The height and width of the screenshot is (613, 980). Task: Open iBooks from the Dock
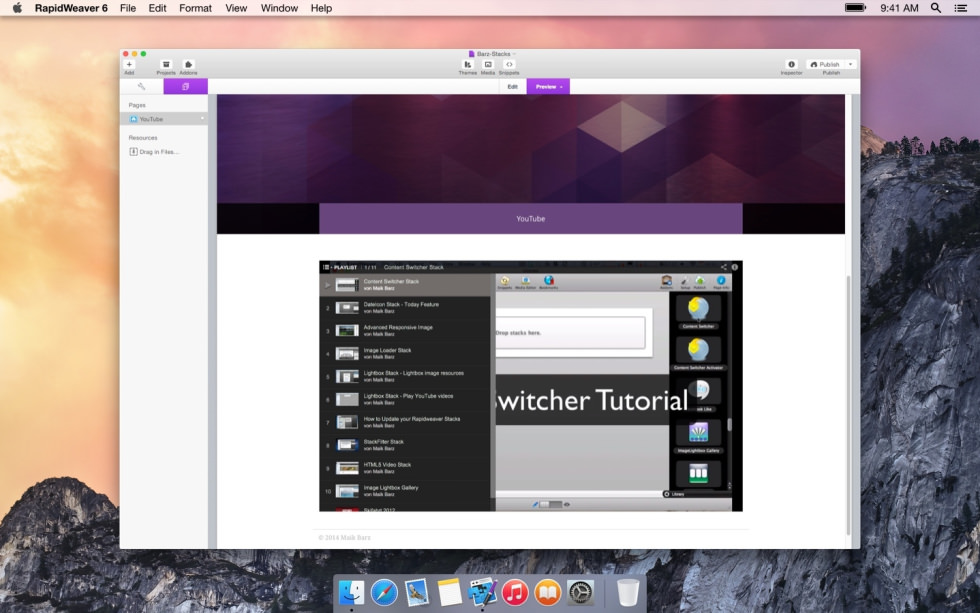click(x=548, y=592)
